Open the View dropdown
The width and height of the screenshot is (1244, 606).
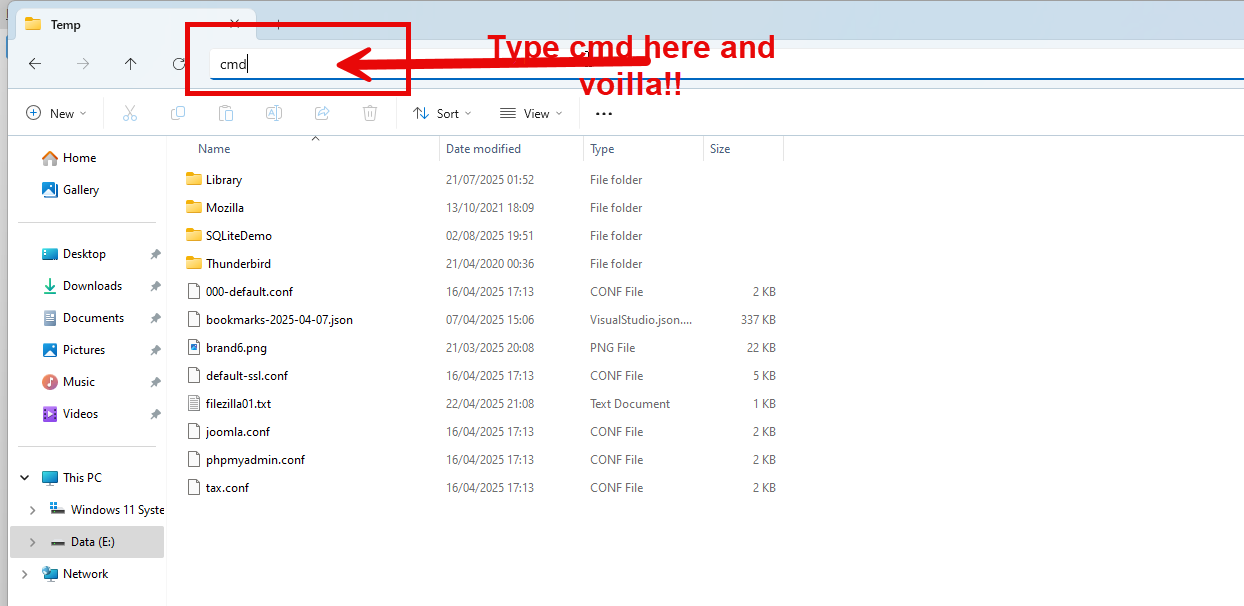(x=531, y=114)
